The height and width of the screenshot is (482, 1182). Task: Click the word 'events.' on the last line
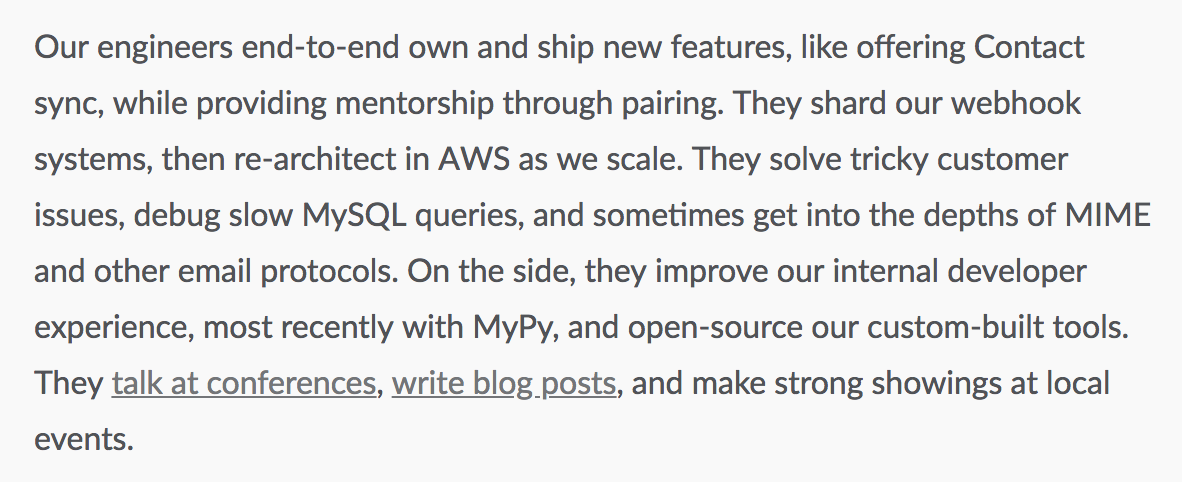84,440
